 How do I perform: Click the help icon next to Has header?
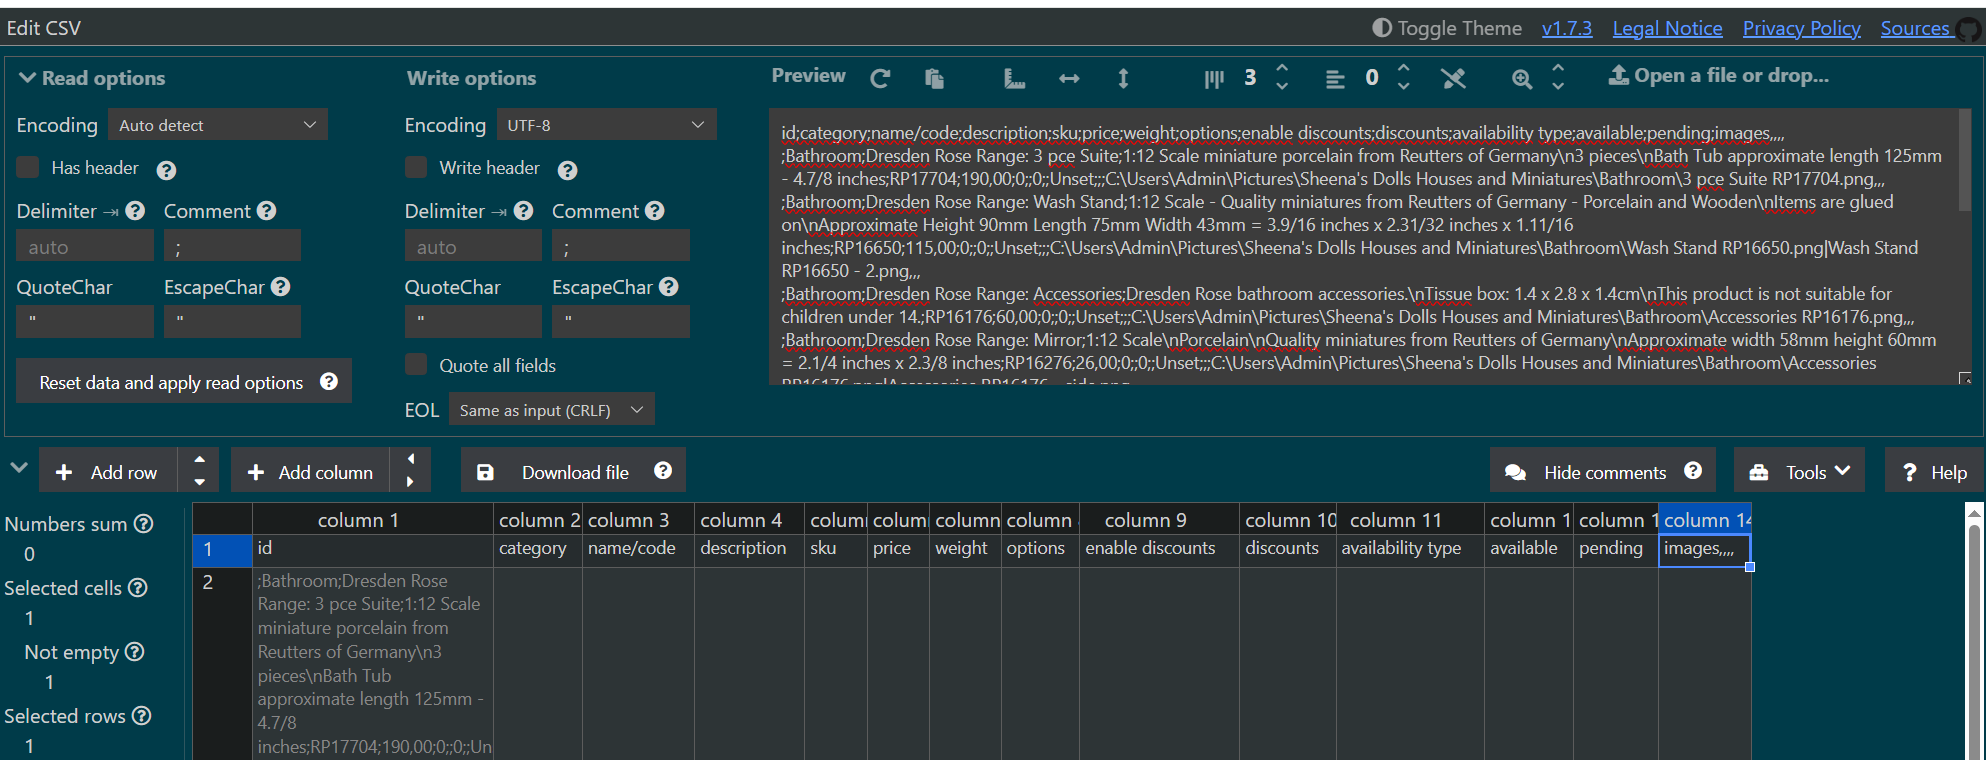click(167, 170)
